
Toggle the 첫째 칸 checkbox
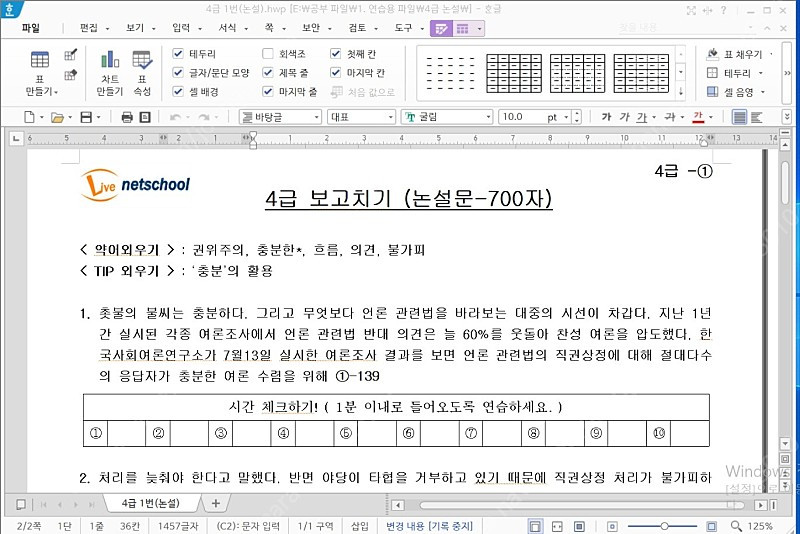tap(335, 53)
